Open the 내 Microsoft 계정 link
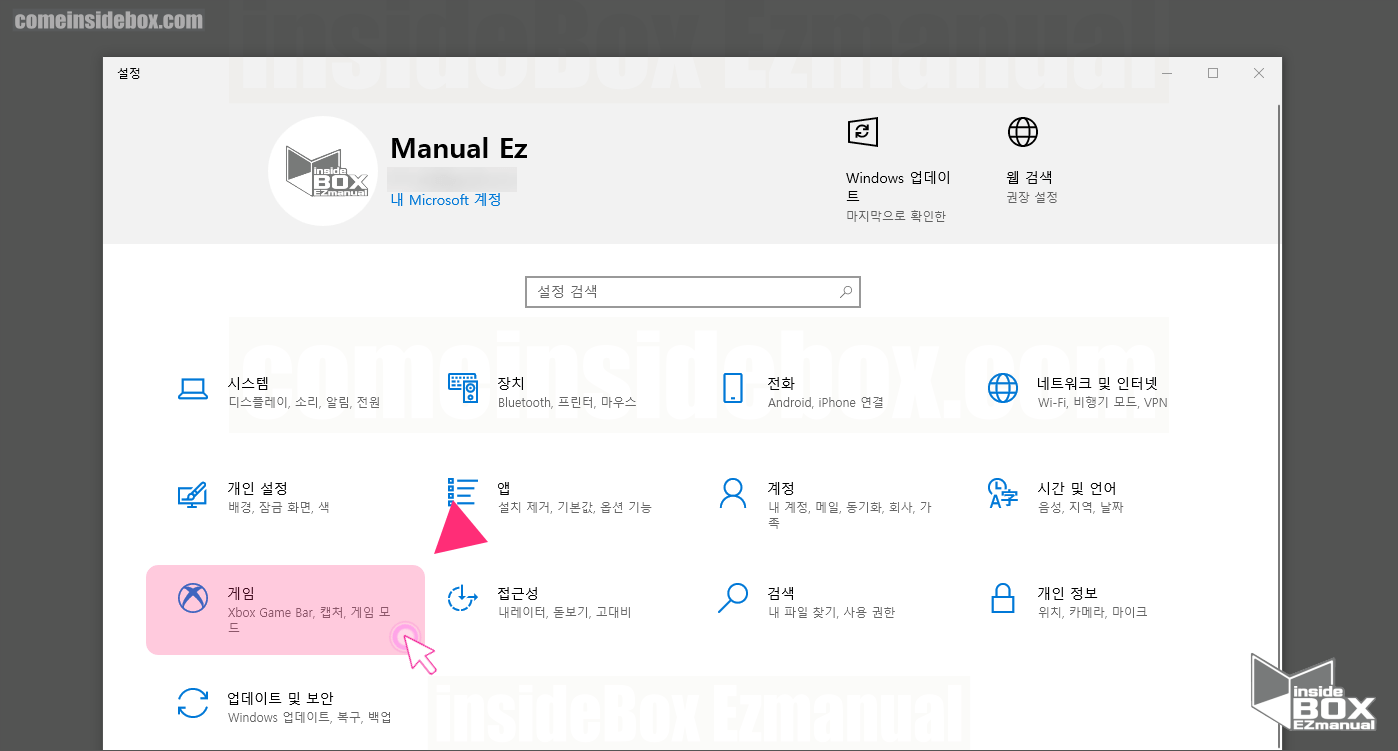 coord(446,200)
